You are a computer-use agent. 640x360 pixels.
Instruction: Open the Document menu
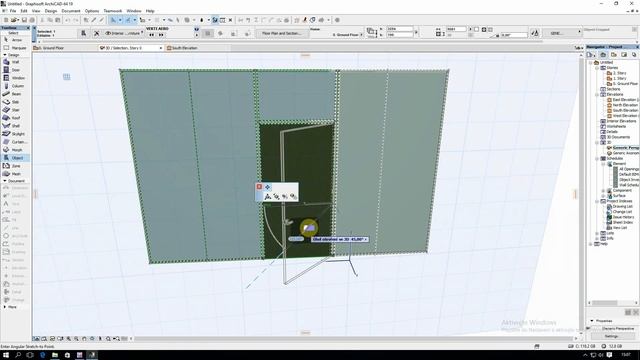pyautogui.click(x=71, y=11)
